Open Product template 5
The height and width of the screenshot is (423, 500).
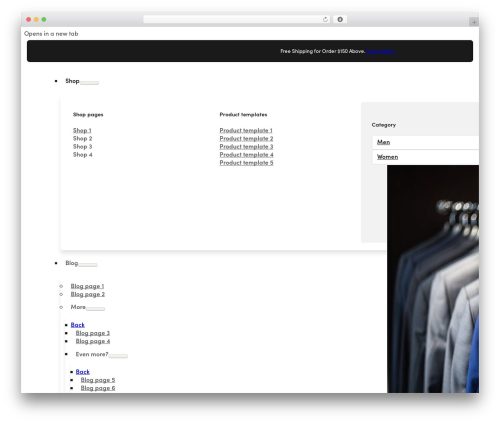(246, 163)
